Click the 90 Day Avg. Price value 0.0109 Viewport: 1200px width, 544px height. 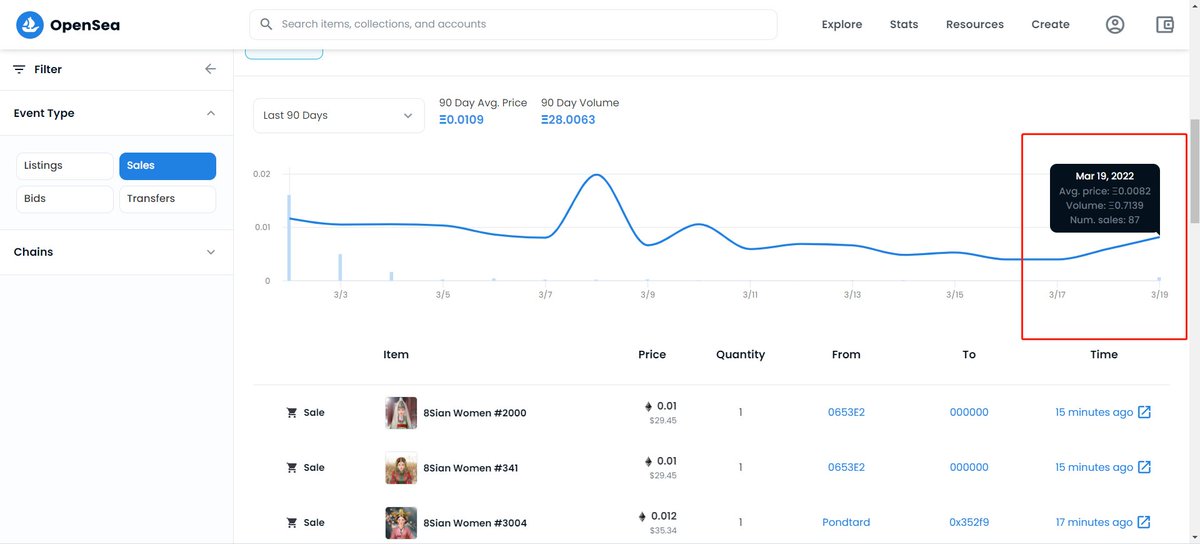tap(462, 120)
